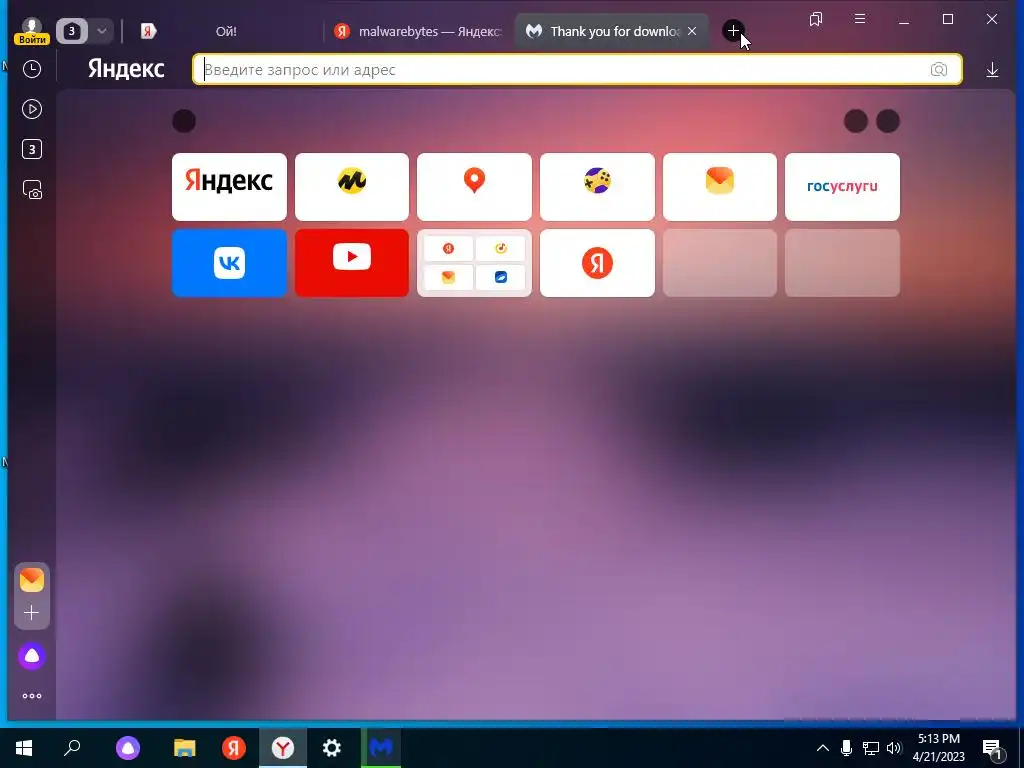
Task: Open the bookmarks panel icon
Action: click(816, 19)
